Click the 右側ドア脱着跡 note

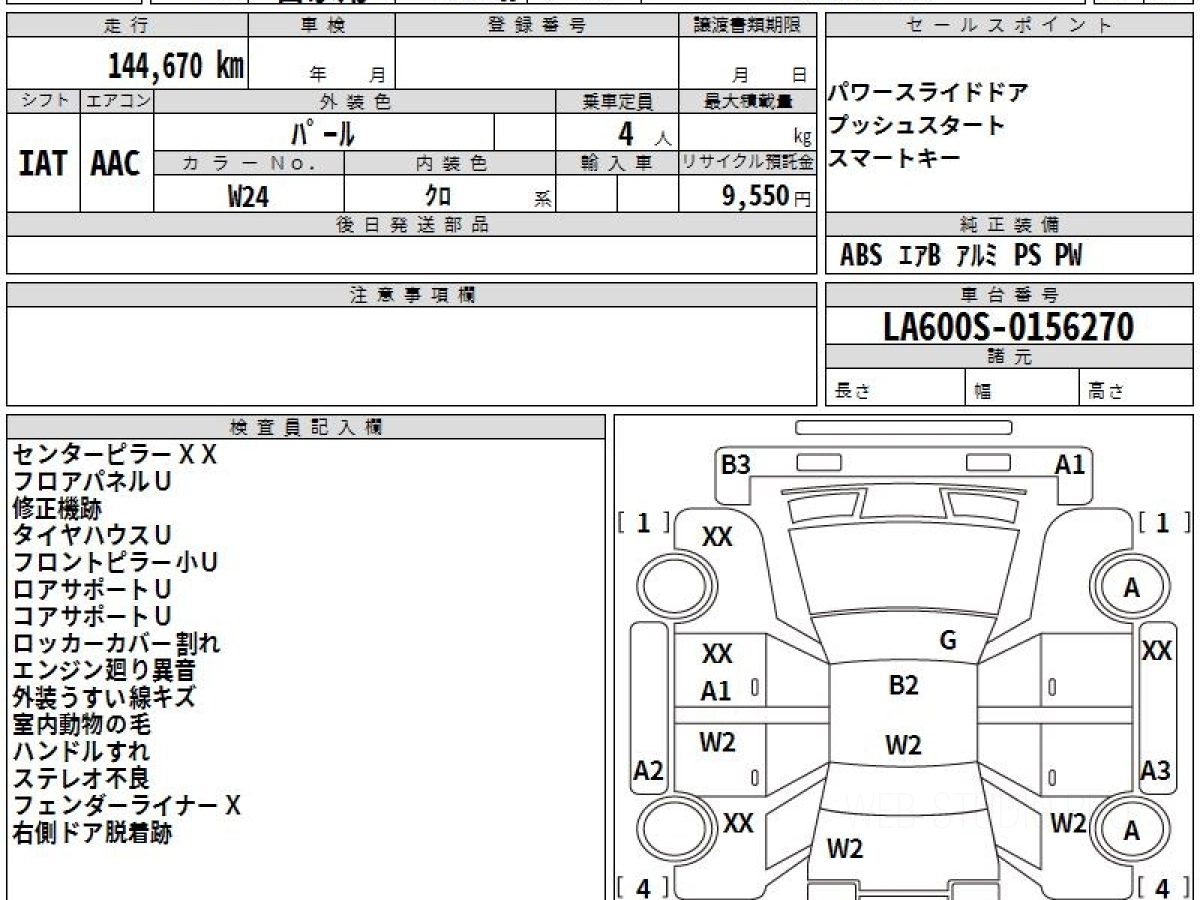click(92, 833)
